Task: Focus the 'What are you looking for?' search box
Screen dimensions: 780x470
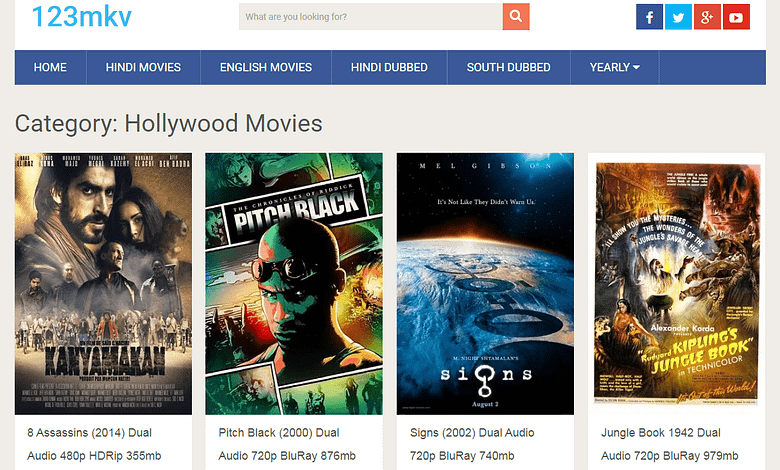Action: tap(371, 16)
